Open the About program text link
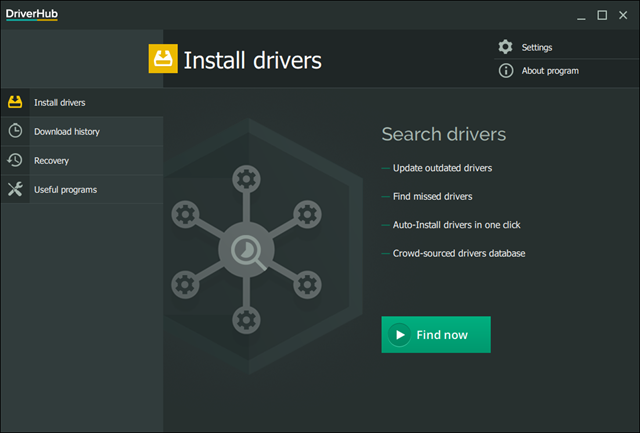The image size is (640, 433). coord(550,71)
